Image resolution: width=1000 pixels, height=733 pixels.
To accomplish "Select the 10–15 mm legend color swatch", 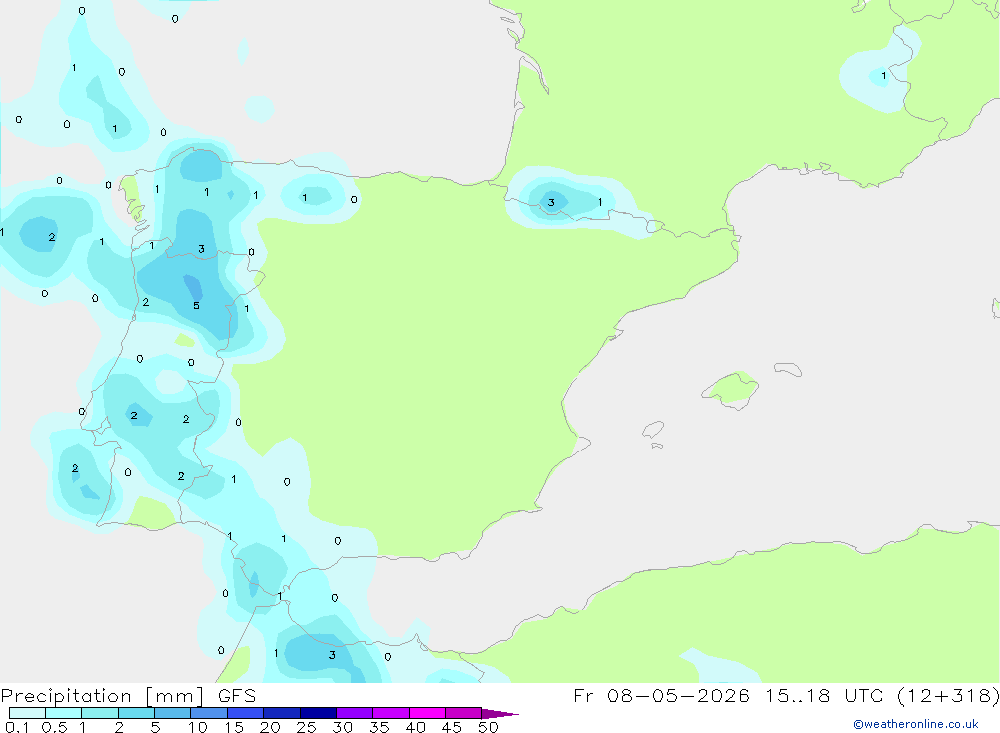I will coord(209,713).
